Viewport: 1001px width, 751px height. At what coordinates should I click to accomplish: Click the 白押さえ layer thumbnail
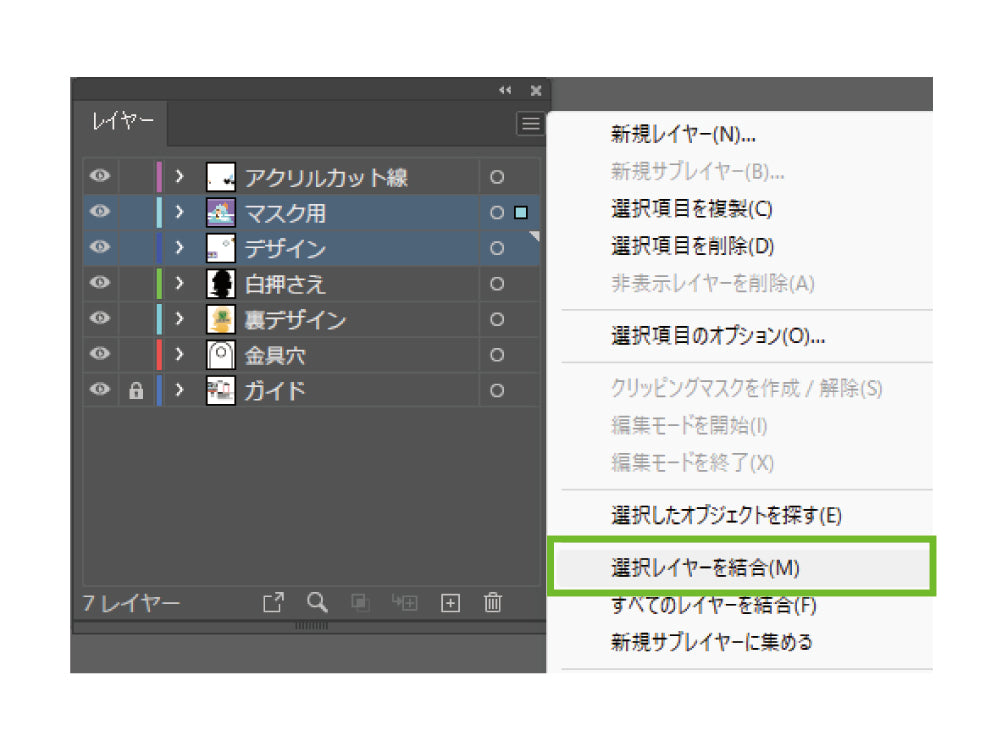click(x=221, y=284)
